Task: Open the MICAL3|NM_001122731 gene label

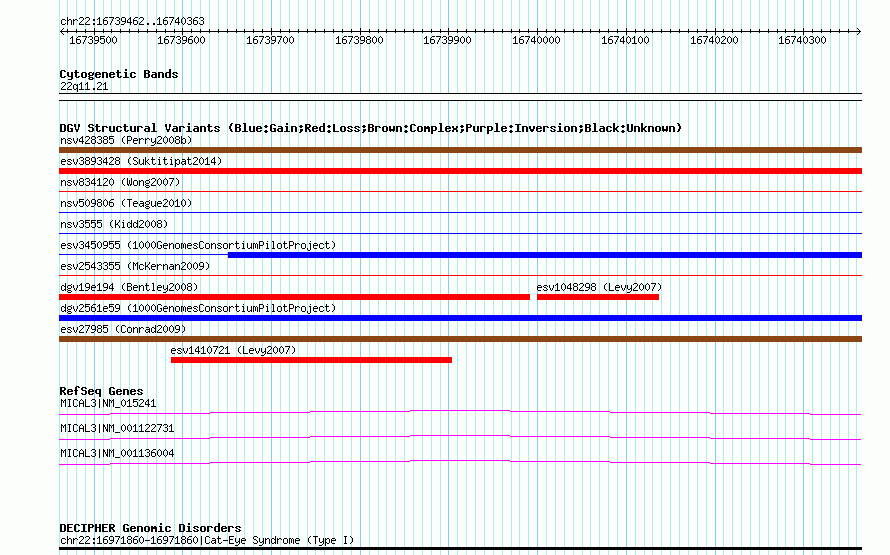Action: pyautogui.click(x=117, y=428)
